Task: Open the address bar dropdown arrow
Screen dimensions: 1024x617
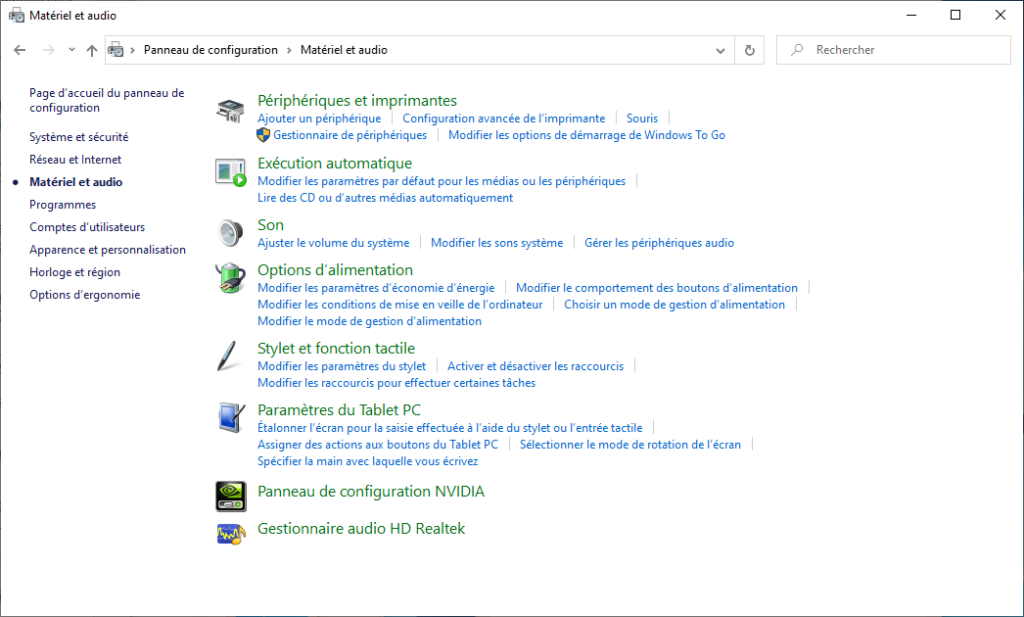Action: [721, 49]
